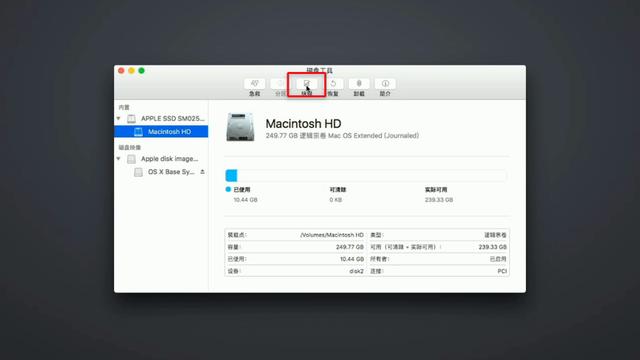Viewport: 640px width, 360px height.
Task: Click the volume icon beside Macintosh HD in sidebar
Action: pyautogui.click(x=138, y=132)
